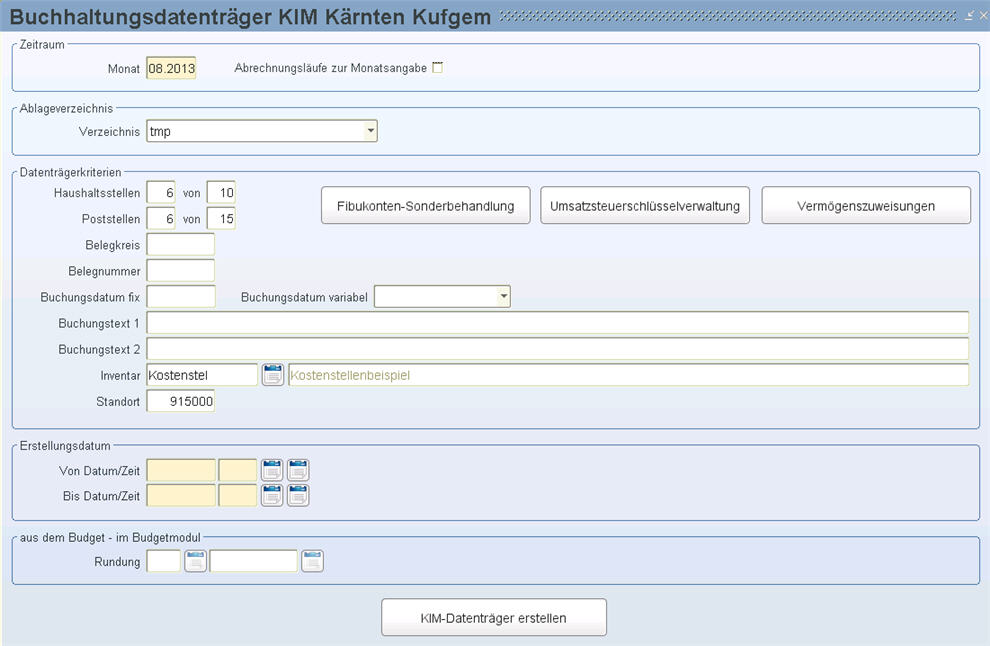Click Bis Datum/Zeit time field

tap(238, 496)
